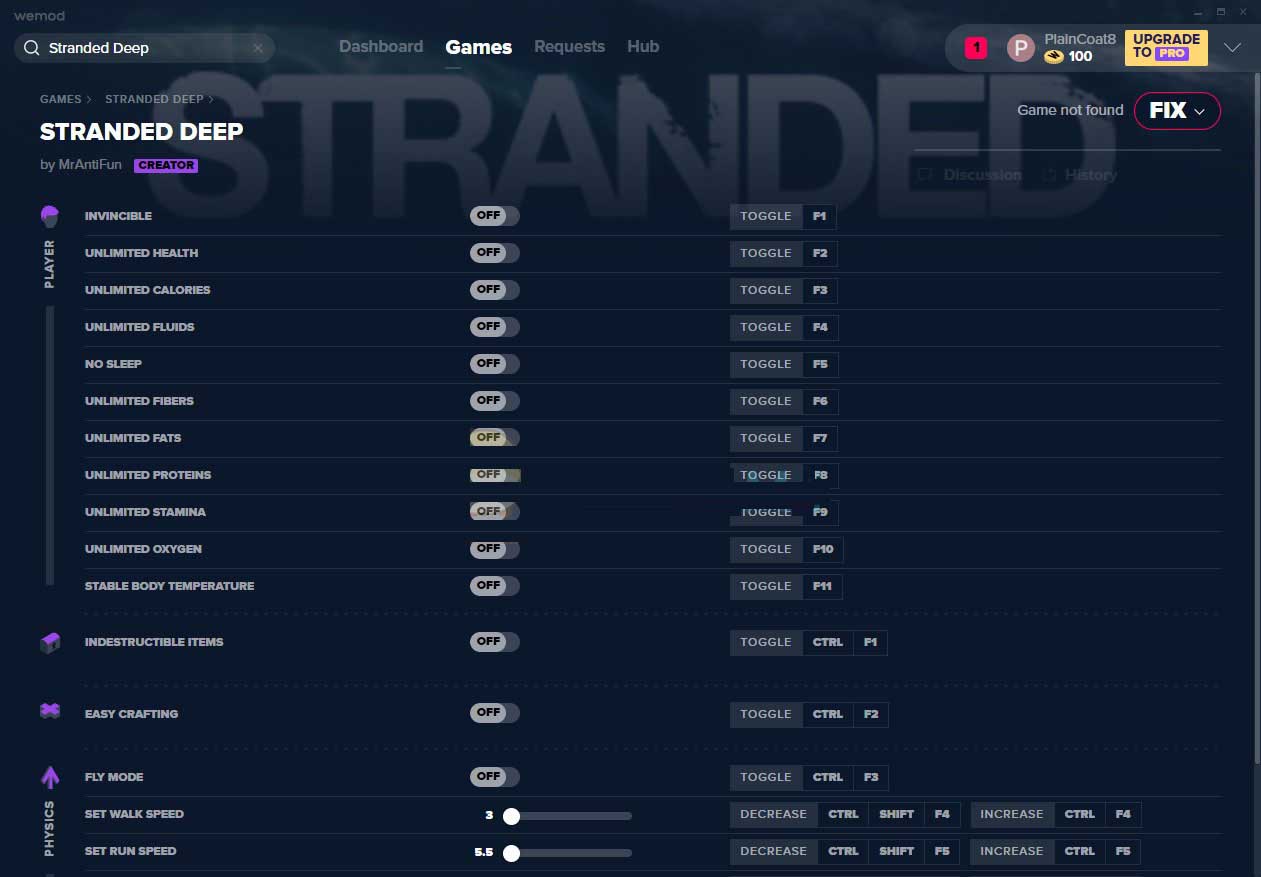This screenshot has height=877, width=1261.
Task: Click the PlainCoat8 username
Action: [1080, 39]
